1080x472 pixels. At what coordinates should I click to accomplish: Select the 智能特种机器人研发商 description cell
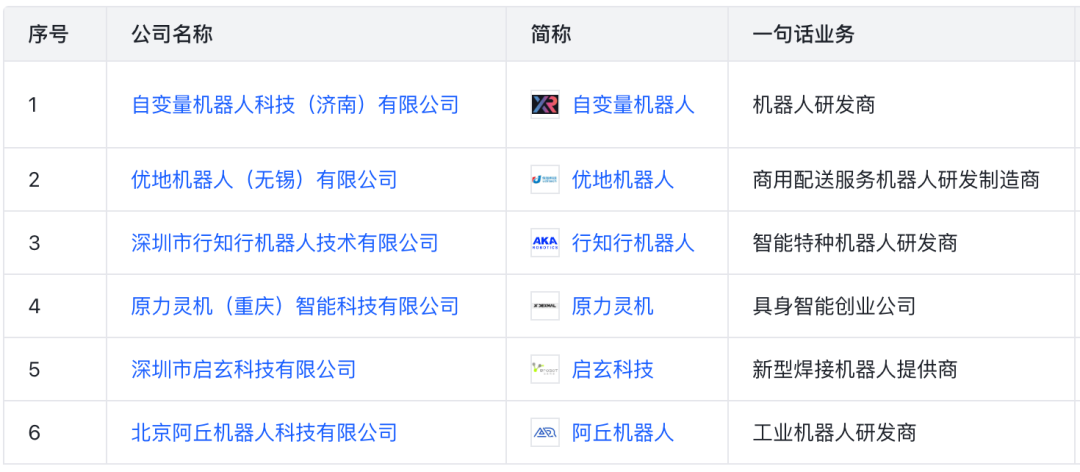tap(902, 243)
